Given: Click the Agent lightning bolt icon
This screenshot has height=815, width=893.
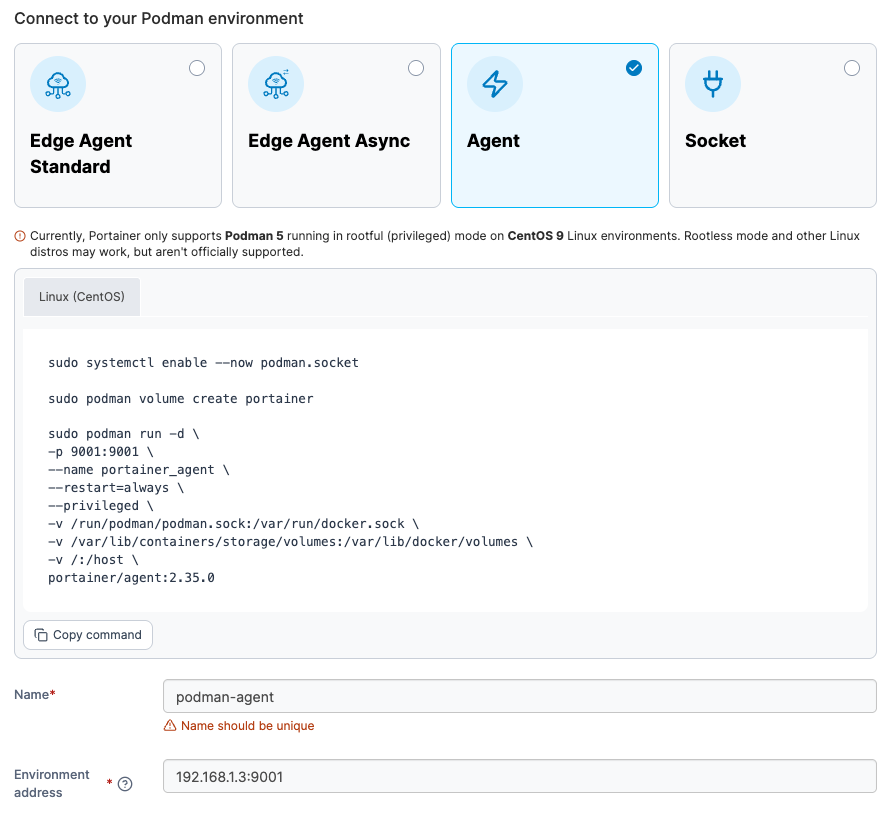Looking at the screenshot, I should tap(495, 84).
